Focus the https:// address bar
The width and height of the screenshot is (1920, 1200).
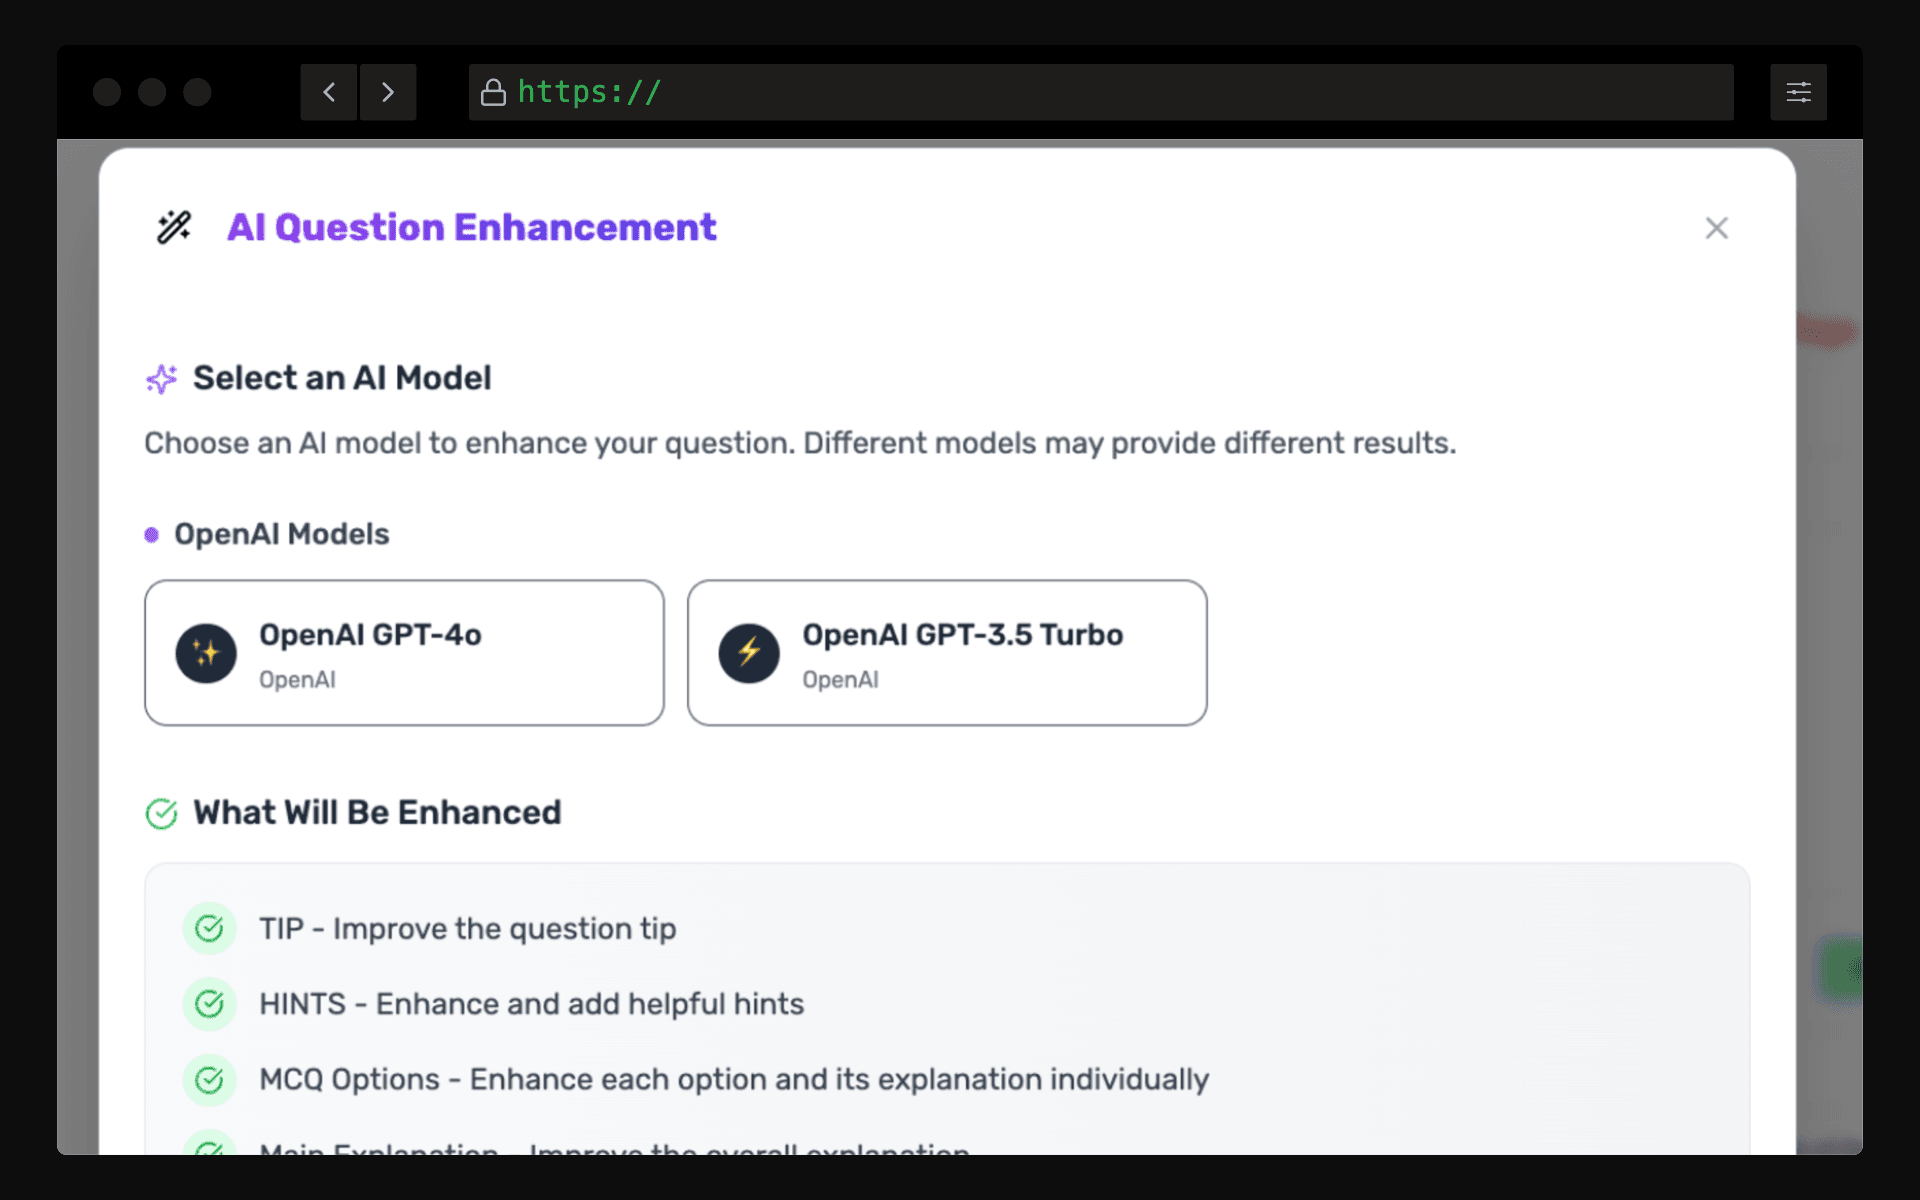click(x=1101, y=92)
